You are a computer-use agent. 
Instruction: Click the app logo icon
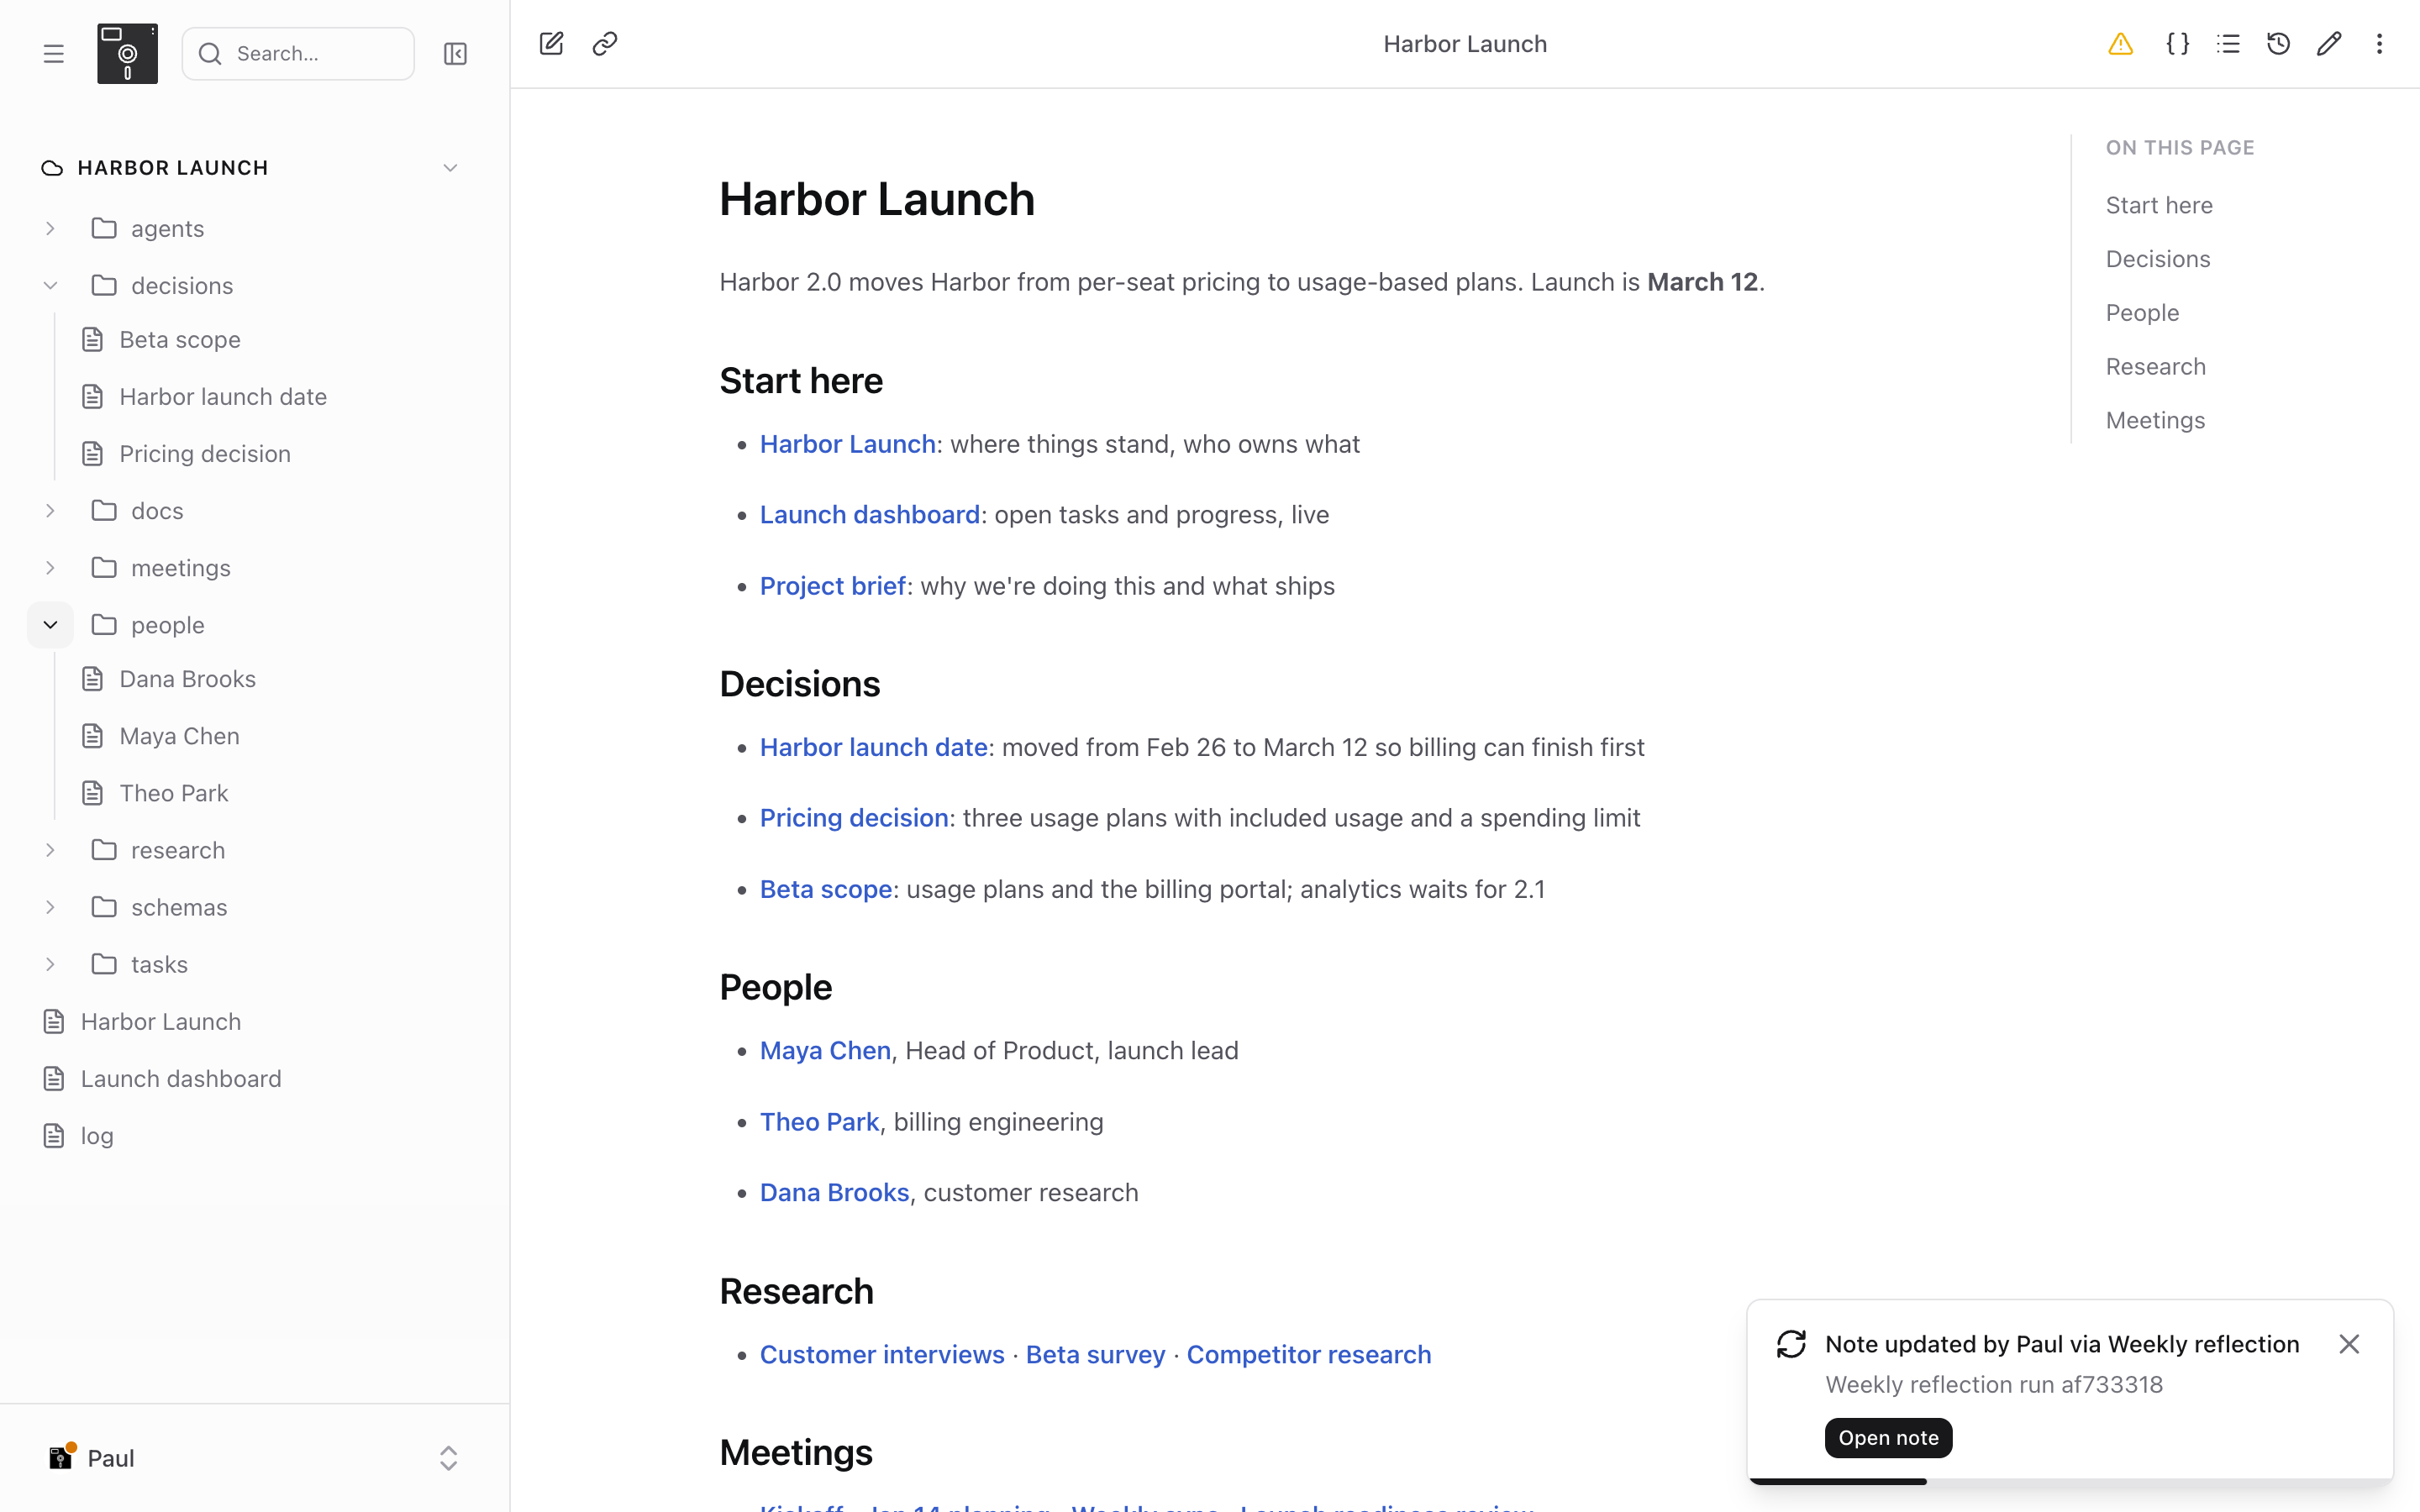pos(127,54)
